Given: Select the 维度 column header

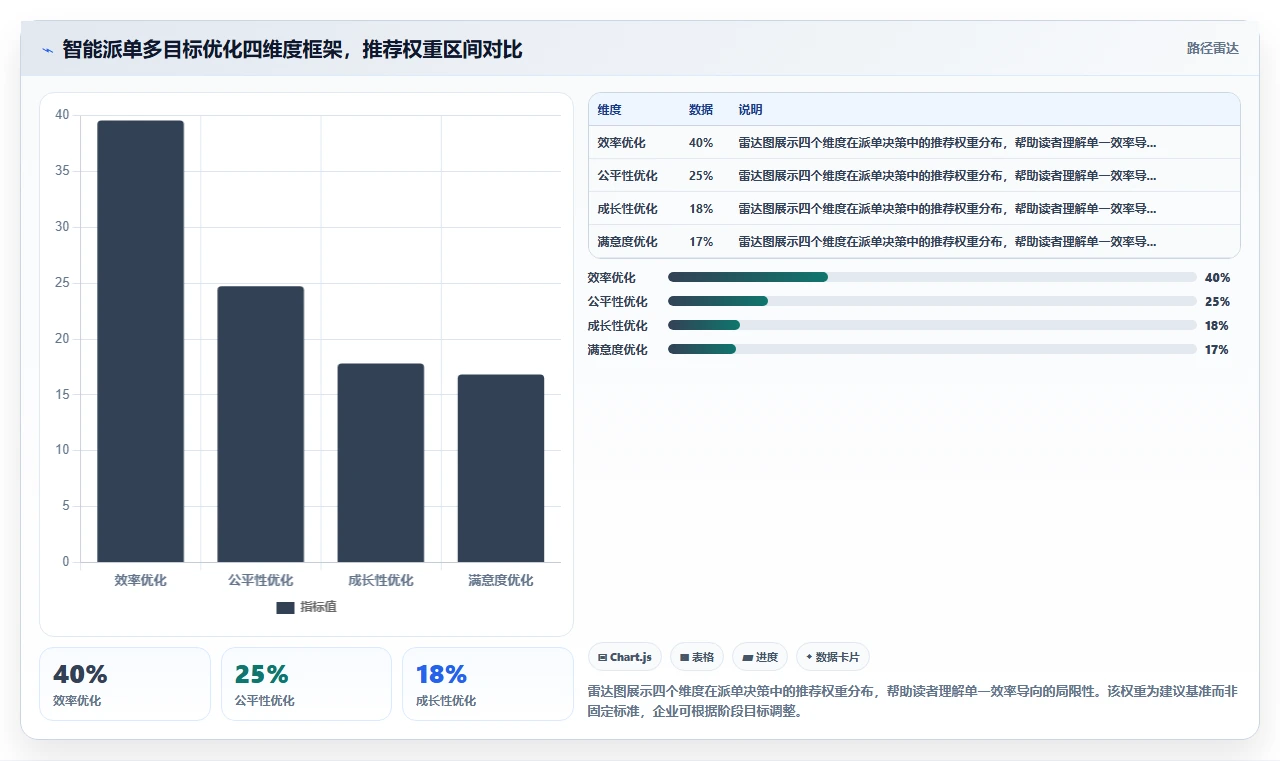Looking at the screenshot, I should click(610, 110).
